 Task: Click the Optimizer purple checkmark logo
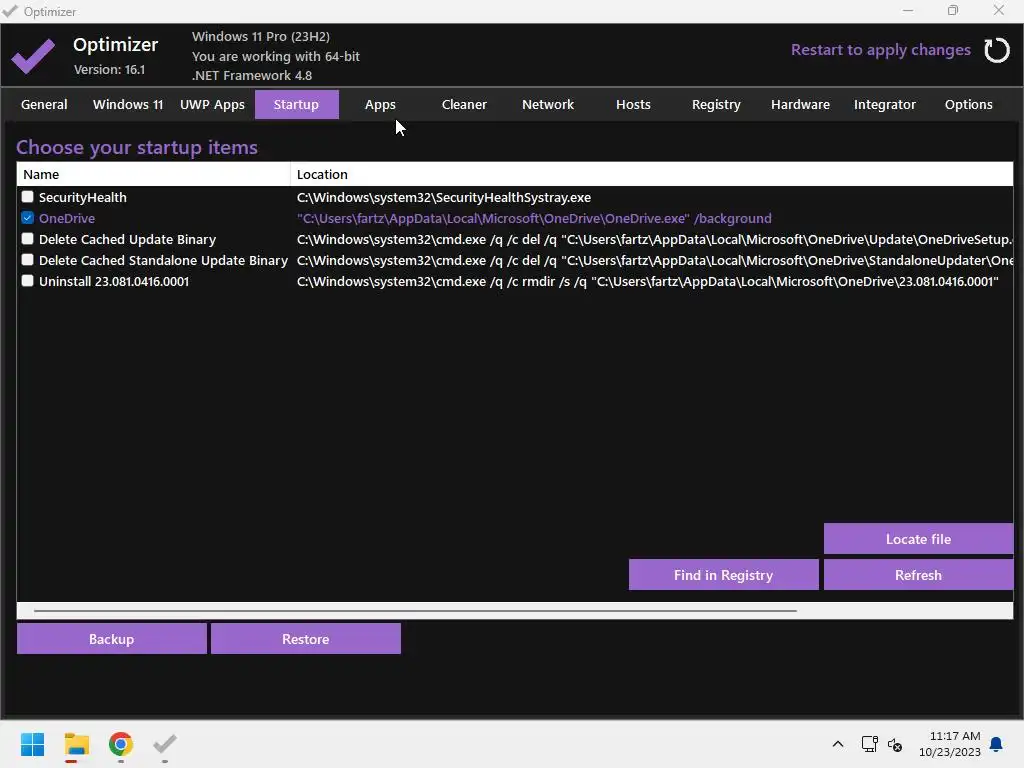[x=33, y=56]
